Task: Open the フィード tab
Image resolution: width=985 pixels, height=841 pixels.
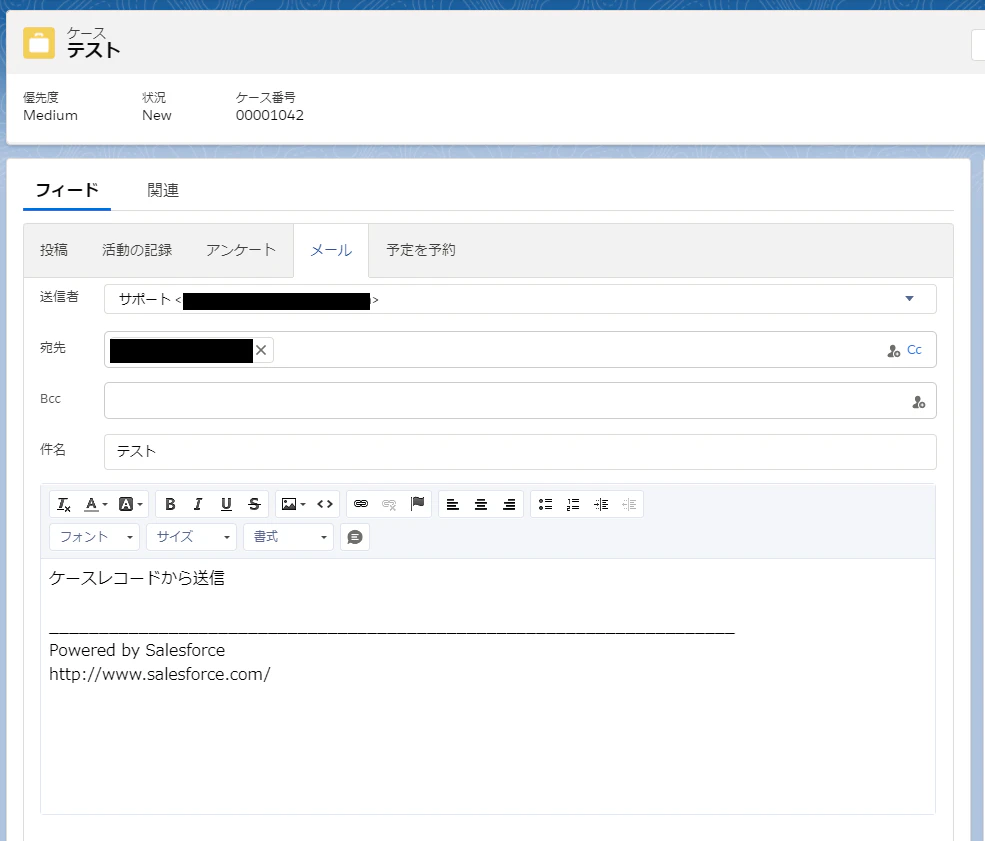Action: [x=67, y=190]
